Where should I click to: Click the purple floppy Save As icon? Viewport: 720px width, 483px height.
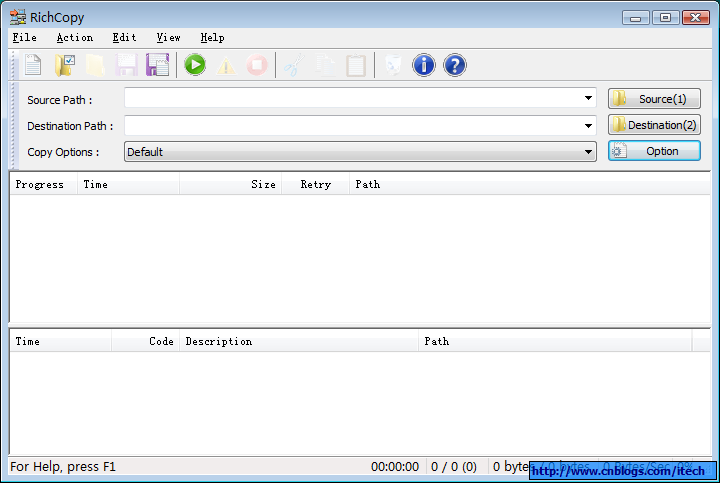[x=157, y=65]
